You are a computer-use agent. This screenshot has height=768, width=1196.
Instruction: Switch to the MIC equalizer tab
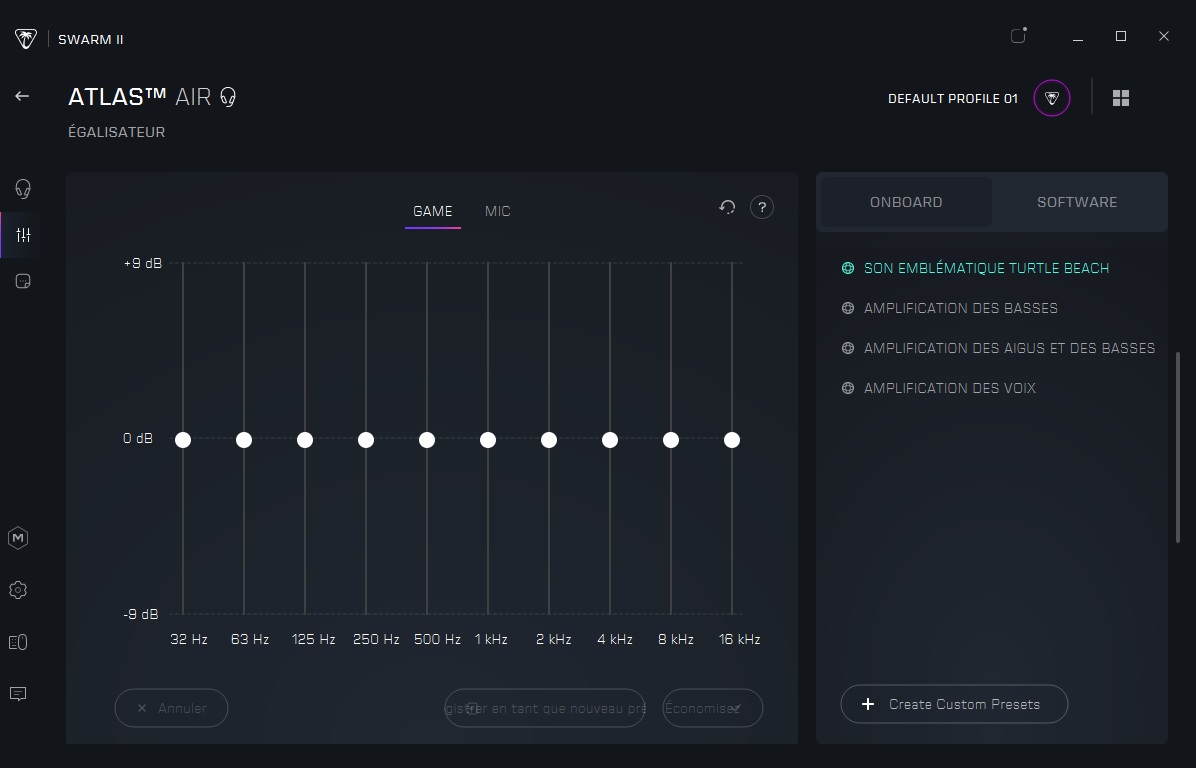coord(497,211)
